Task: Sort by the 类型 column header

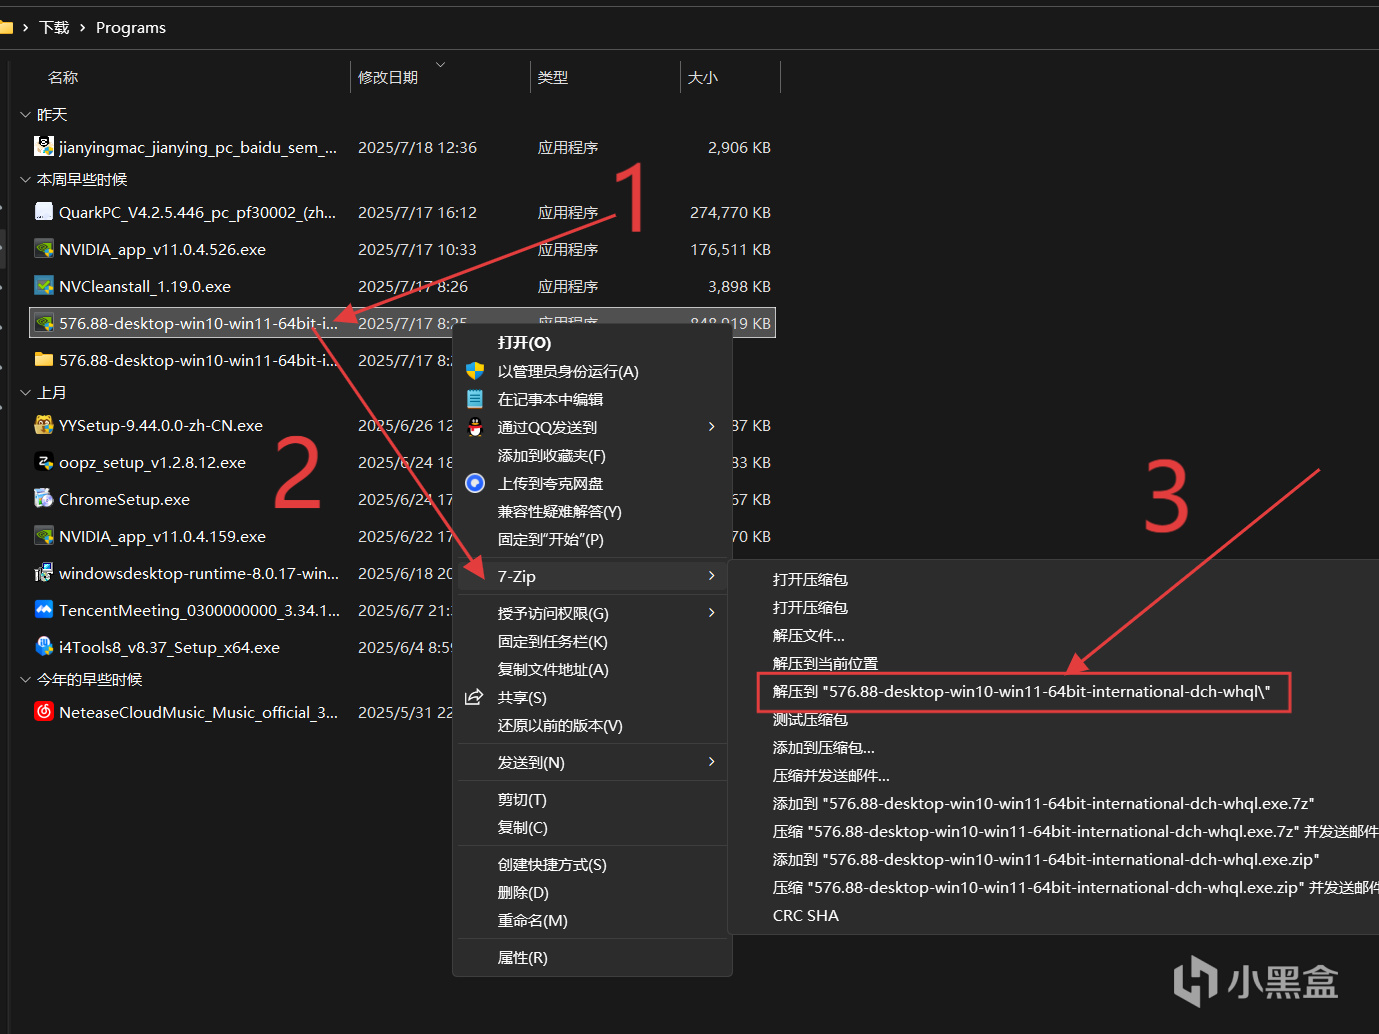Action: pyautogui.click(x=553, y=77)
